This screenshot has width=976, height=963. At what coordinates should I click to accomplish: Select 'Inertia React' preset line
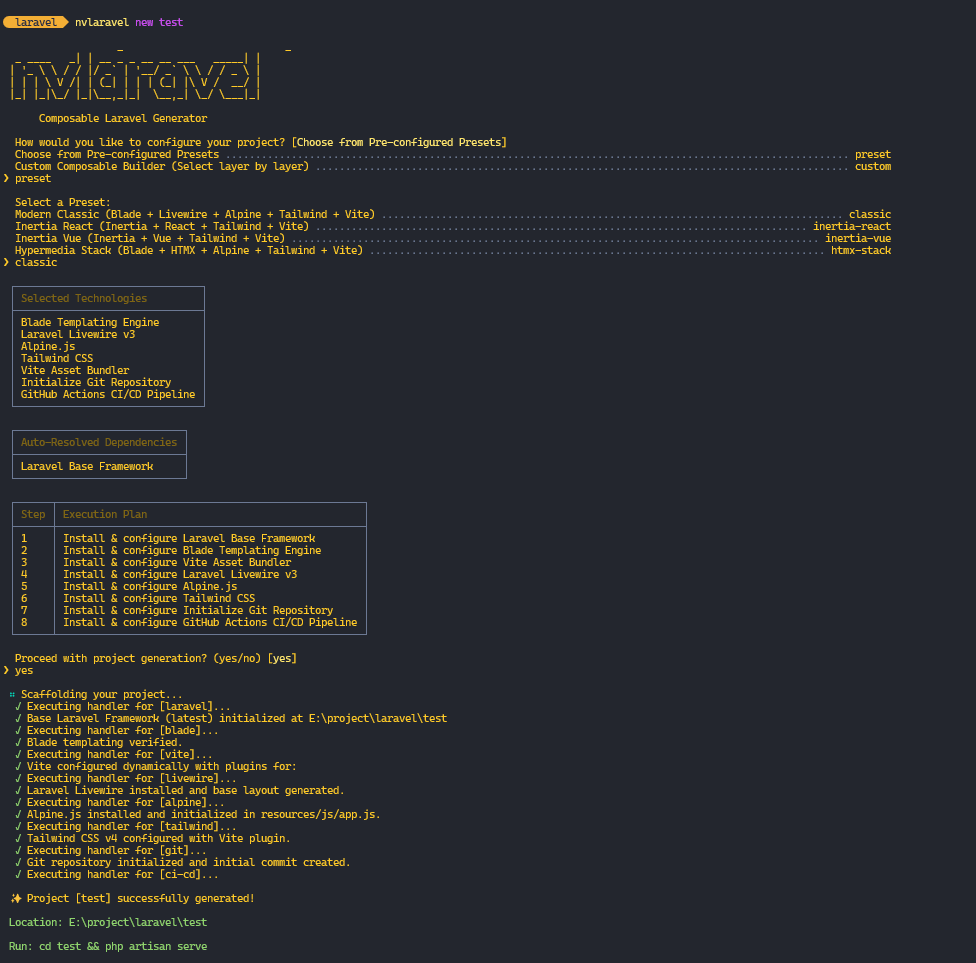pyautogui.click(x=453, y=226)
